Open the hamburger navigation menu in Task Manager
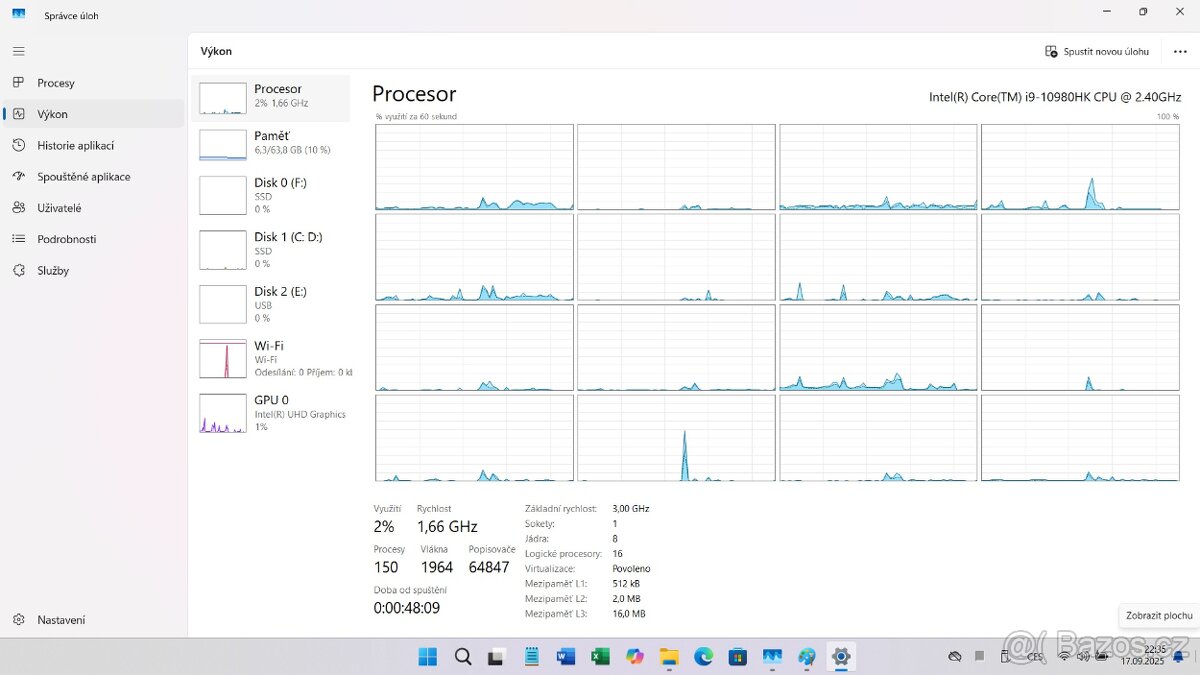 coord(18,51)
